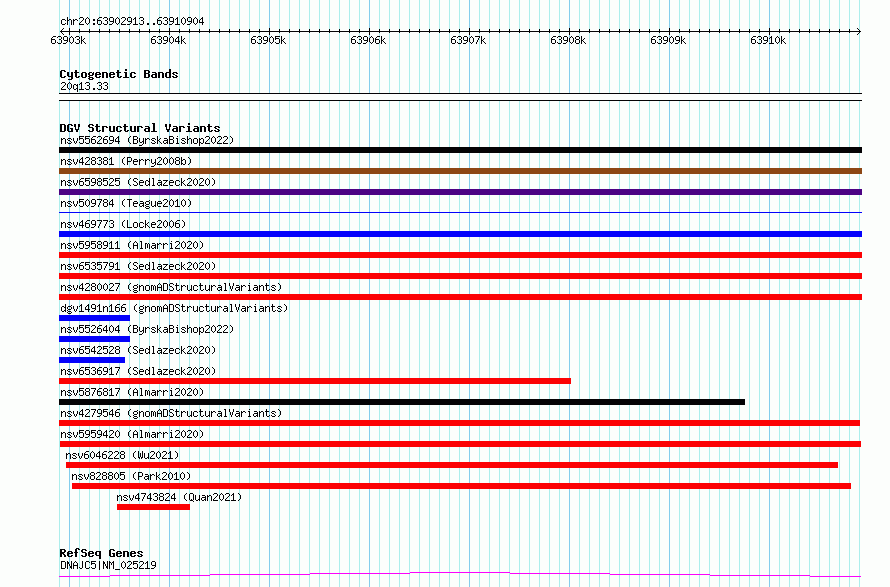Click the 63905k ruler position
This screenshot has width=890, height=587.
pos(268,40)
